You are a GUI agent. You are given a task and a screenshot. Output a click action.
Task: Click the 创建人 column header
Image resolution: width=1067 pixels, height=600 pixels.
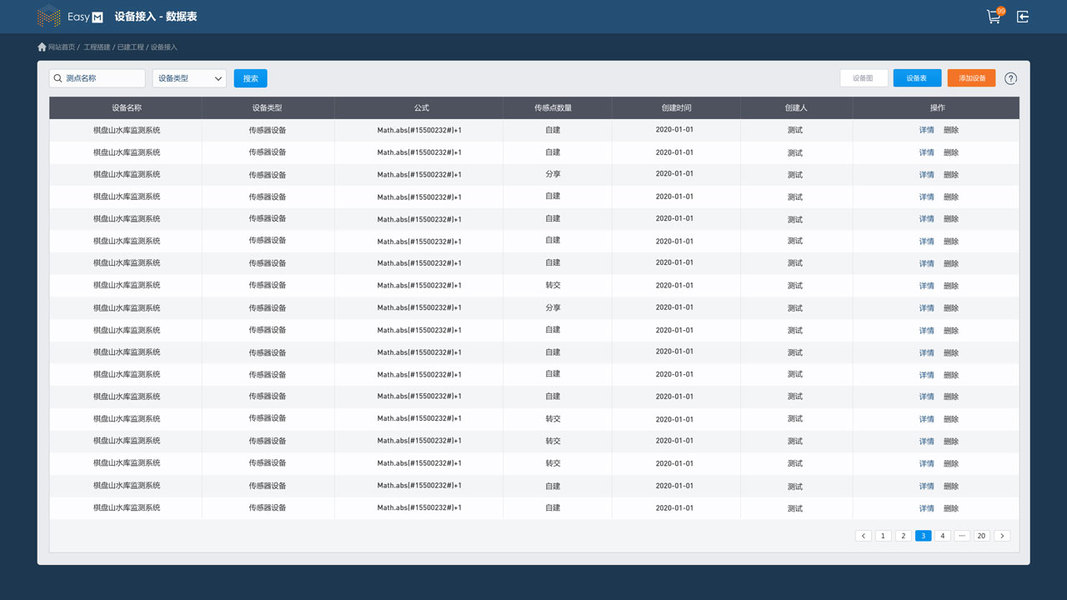point(795,107)
